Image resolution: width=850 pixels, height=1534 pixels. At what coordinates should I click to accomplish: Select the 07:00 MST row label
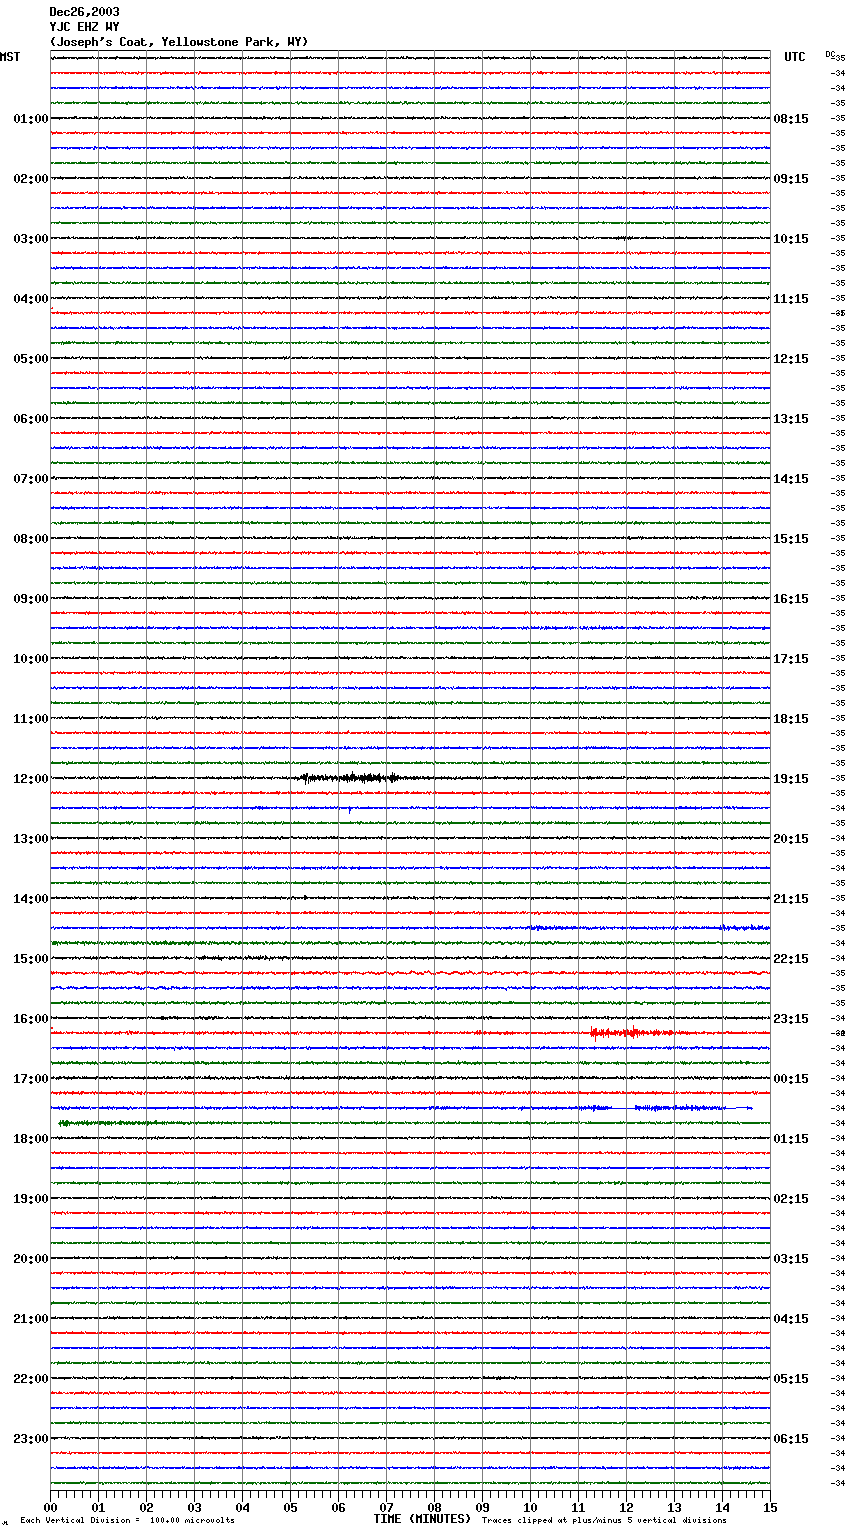pyautogui.click(x=31, y=479)
